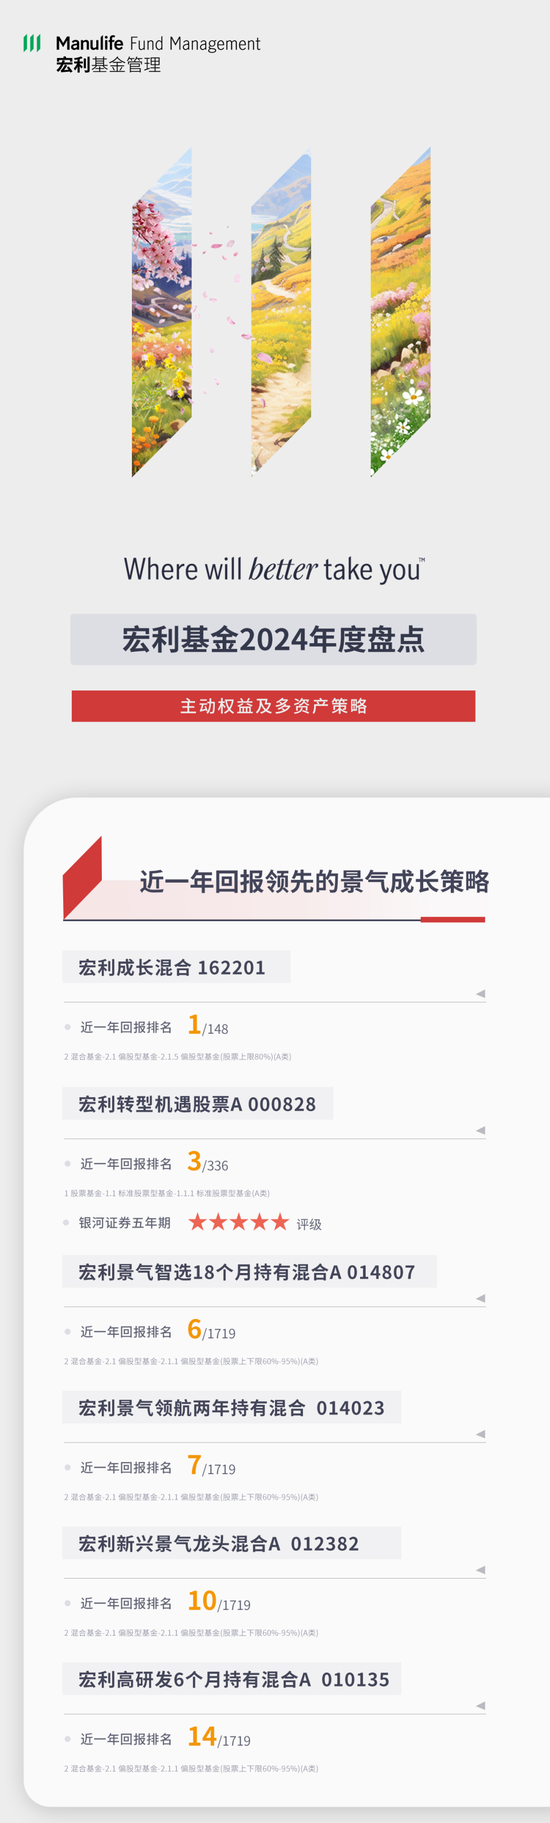Select the 宏利基金2024年度盘点 title bar
The image size is (550, 1823).
[273, 639]
